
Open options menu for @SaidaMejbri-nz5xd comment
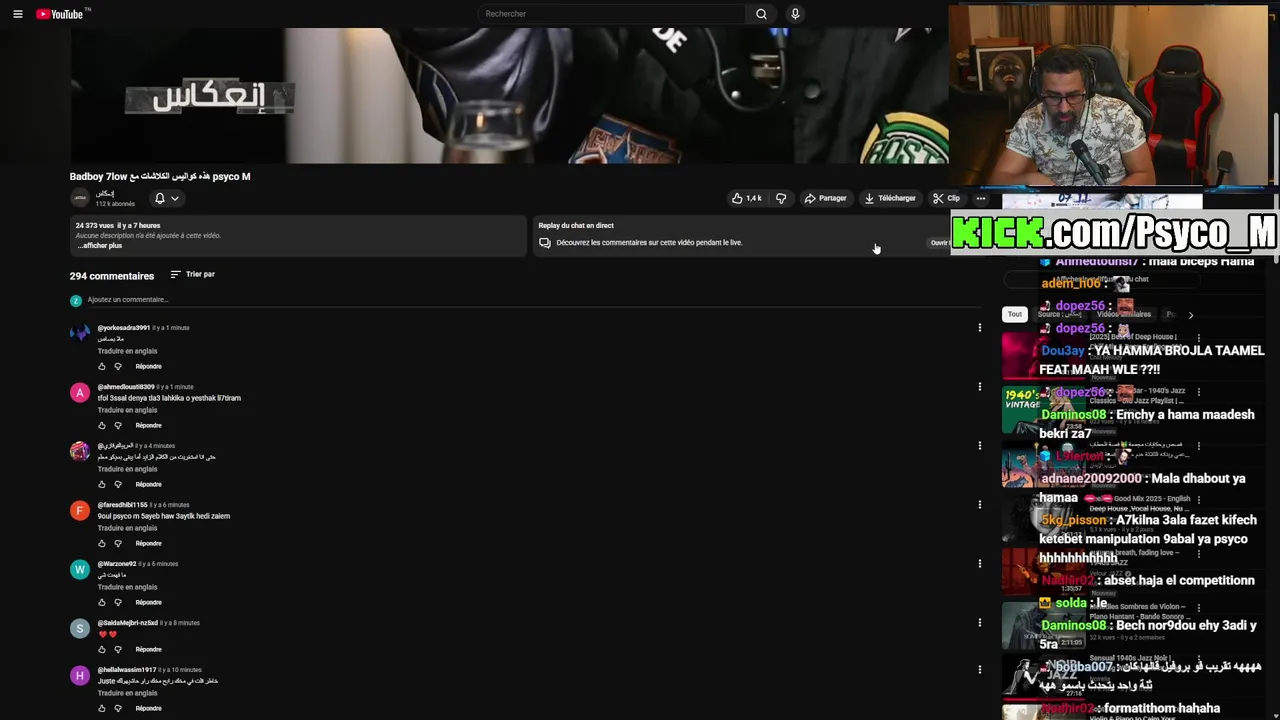coord(979,622)
